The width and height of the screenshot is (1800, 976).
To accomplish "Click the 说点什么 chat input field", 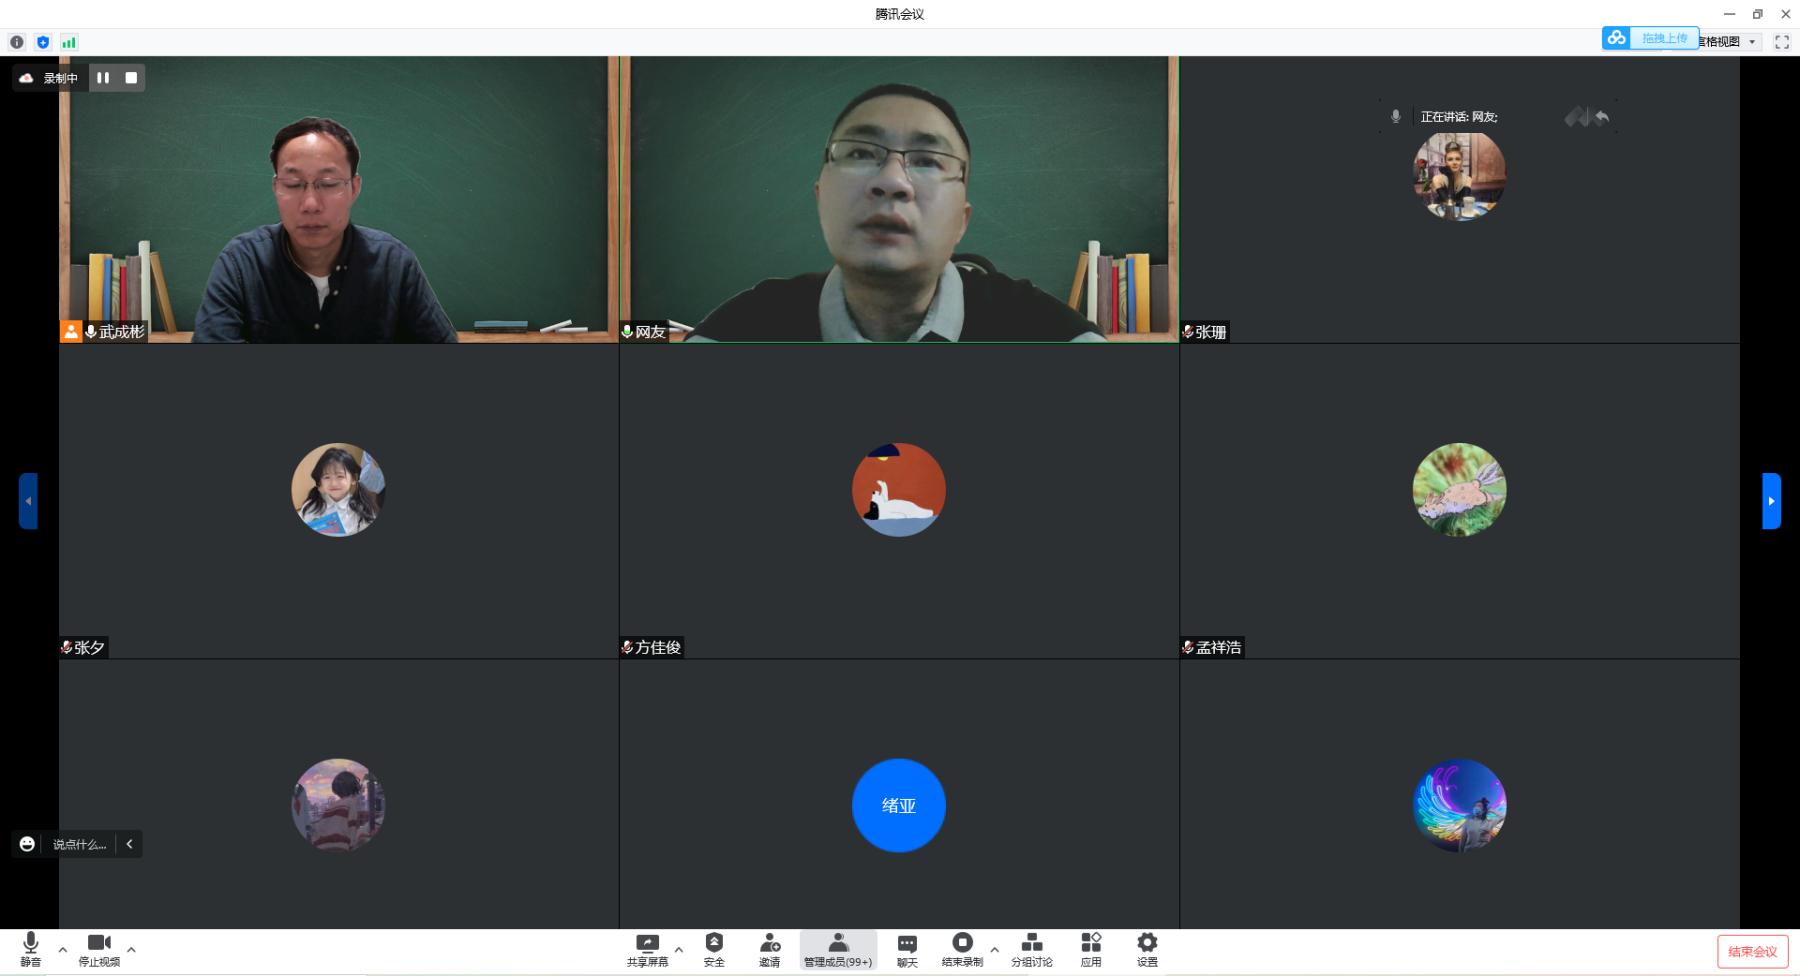I will coord(79,844).
